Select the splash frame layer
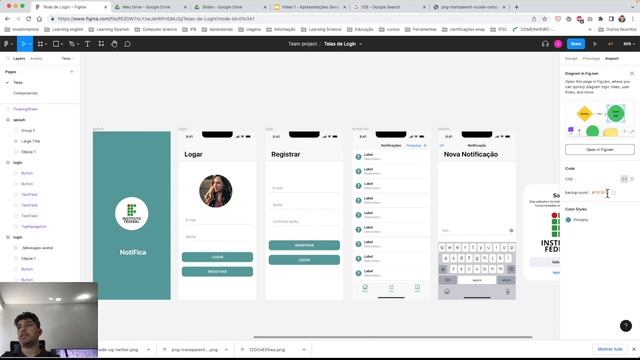This screenshot has height=360, width=640. click(19, 120)
